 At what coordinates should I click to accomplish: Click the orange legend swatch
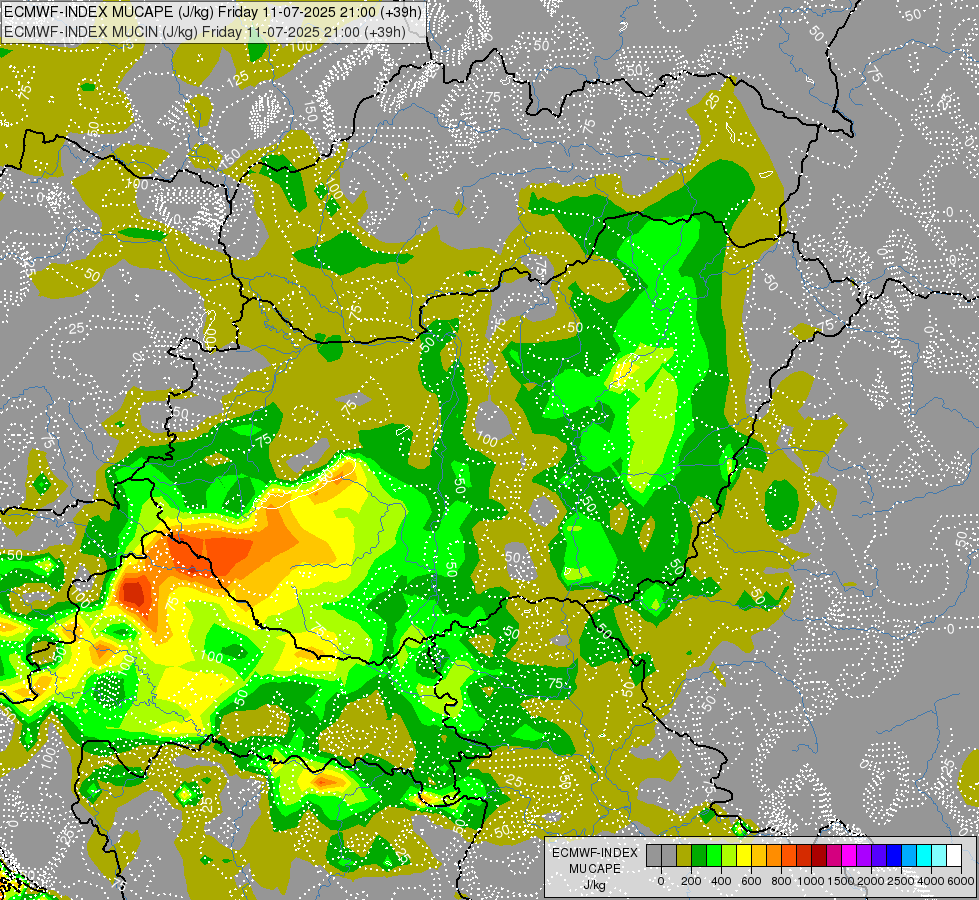(774, 855)
